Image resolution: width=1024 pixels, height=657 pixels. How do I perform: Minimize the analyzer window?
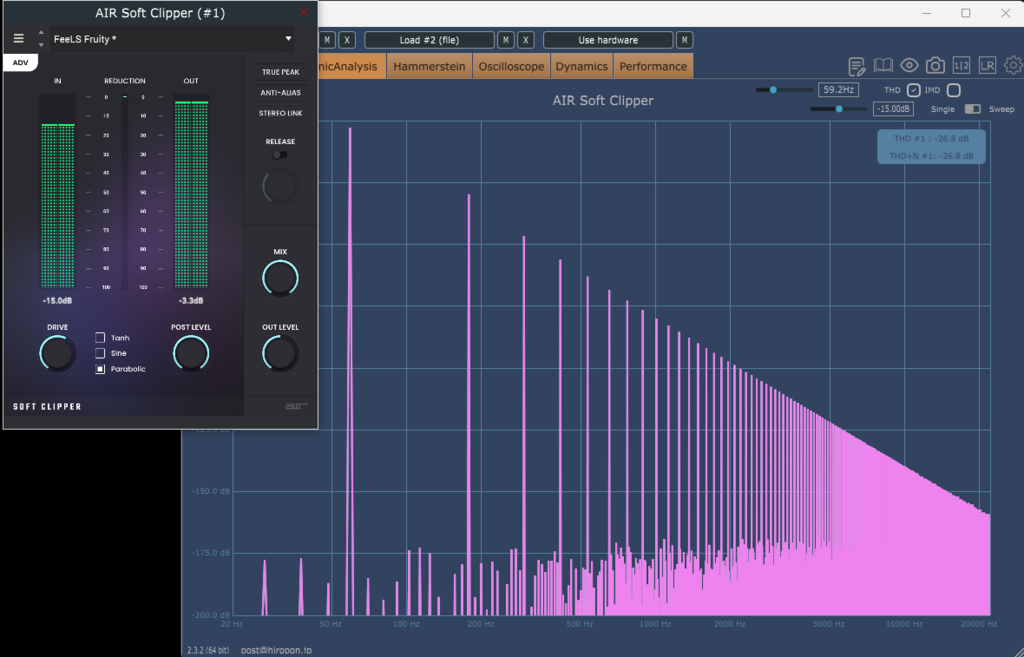[927, 13]
